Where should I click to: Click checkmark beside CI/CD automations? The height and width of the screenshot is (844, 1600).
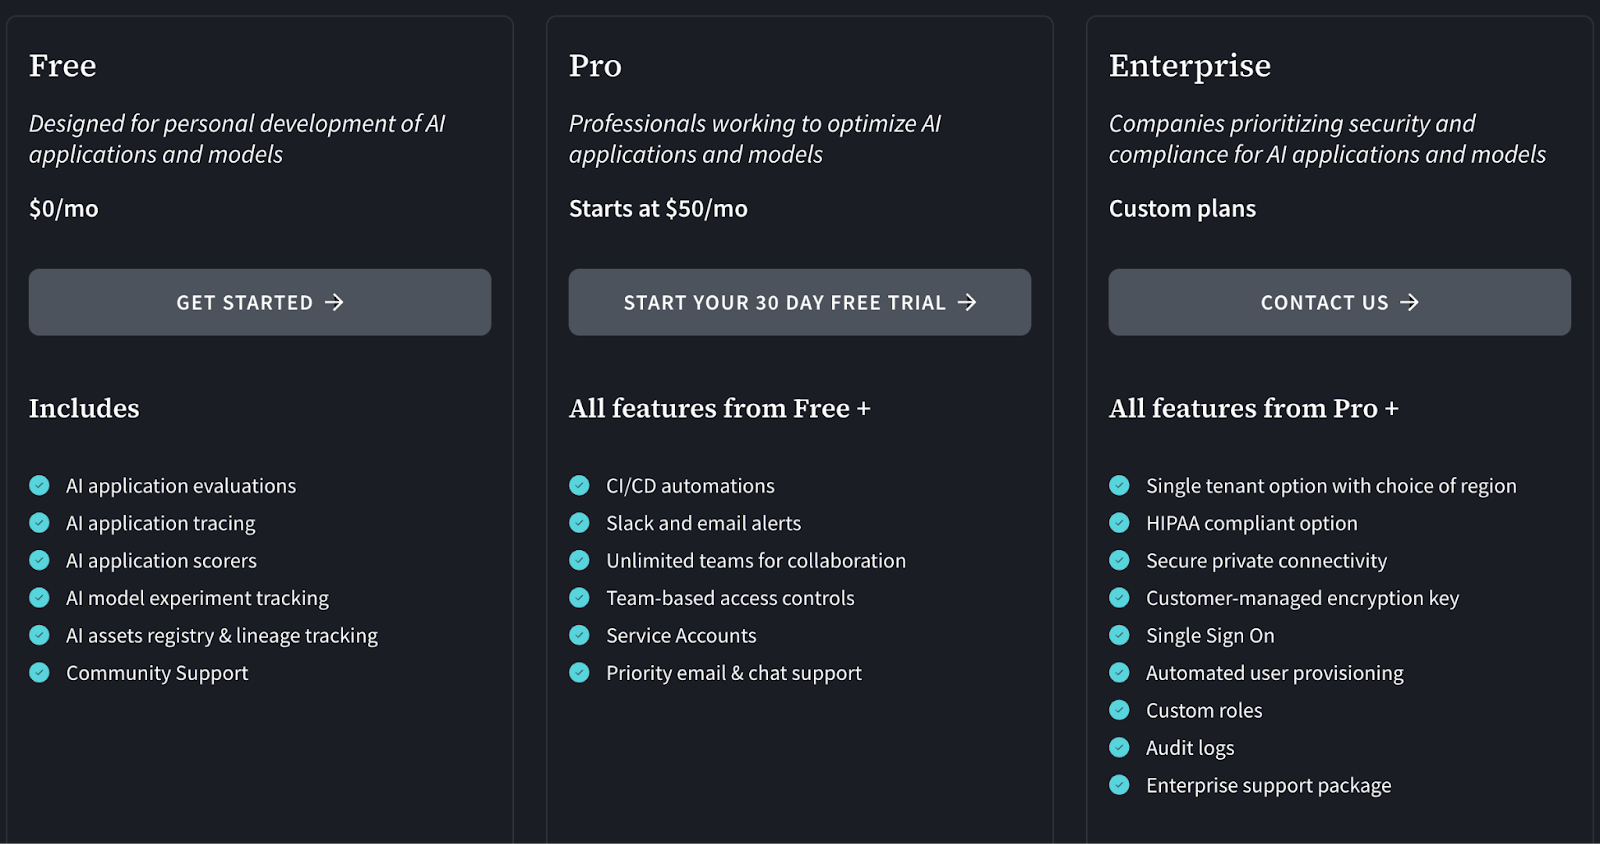coord(580,486)
